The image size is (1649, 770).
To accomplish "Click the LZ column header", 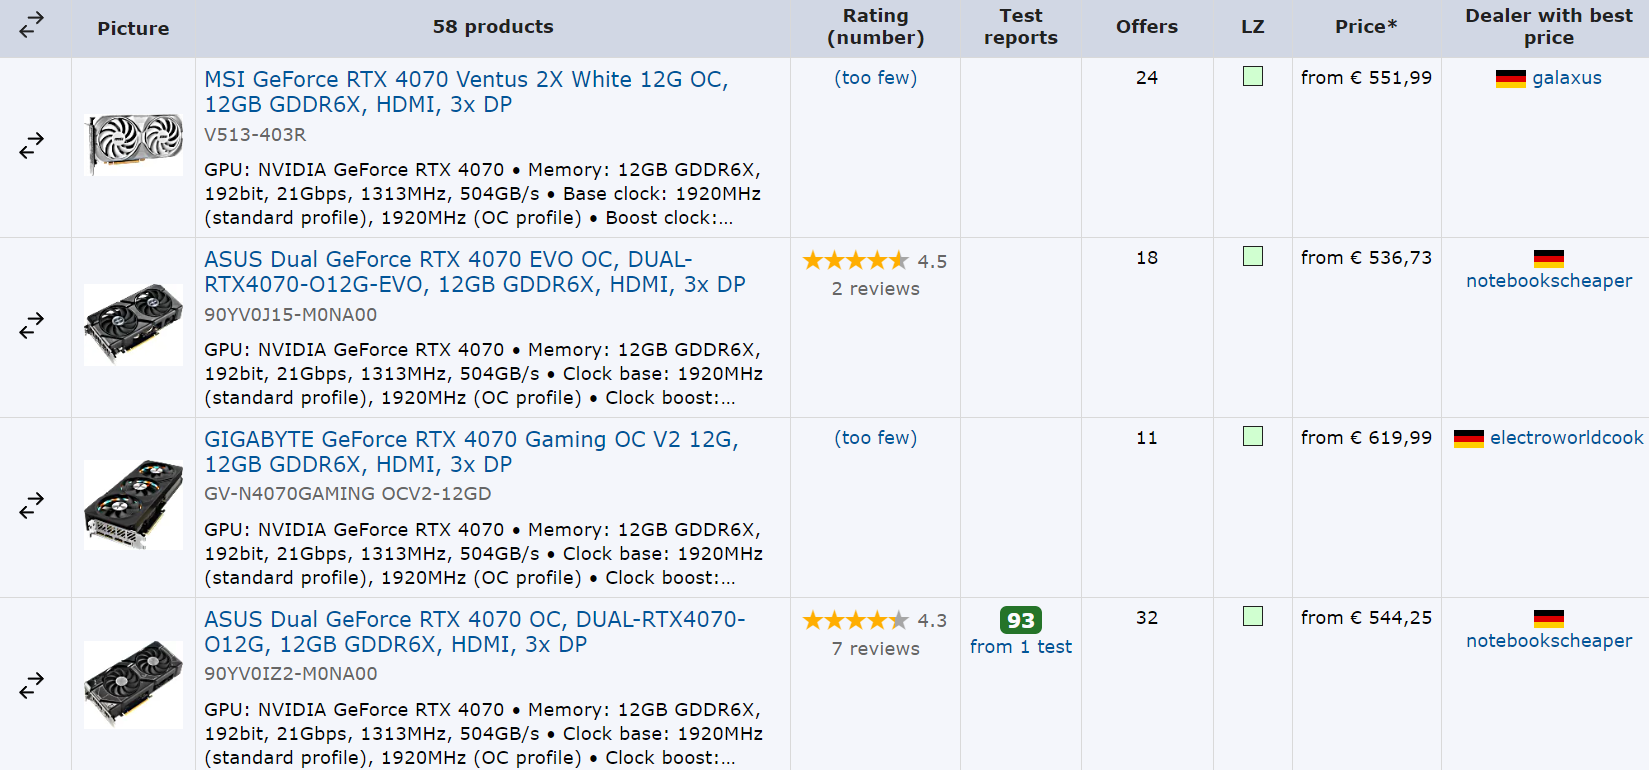I will tap(1252, 27).
